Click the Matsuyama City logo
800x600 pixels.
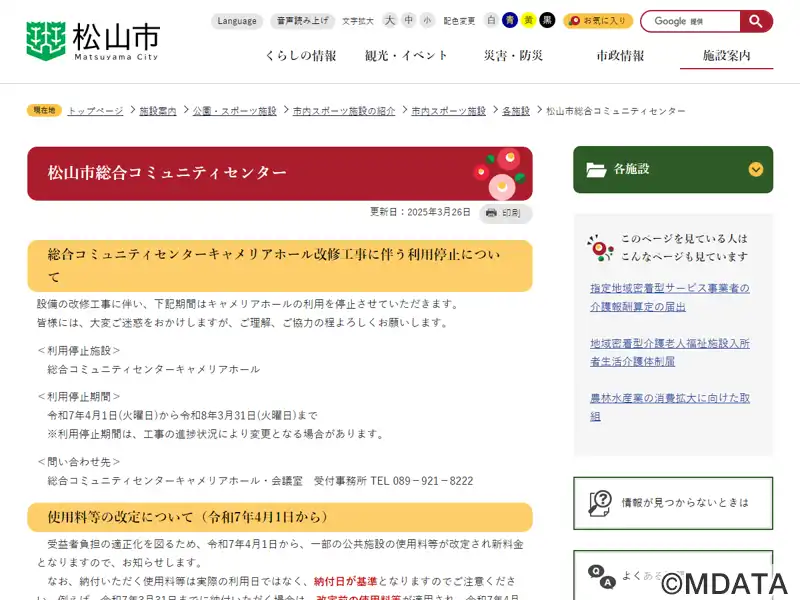(92, 41)
